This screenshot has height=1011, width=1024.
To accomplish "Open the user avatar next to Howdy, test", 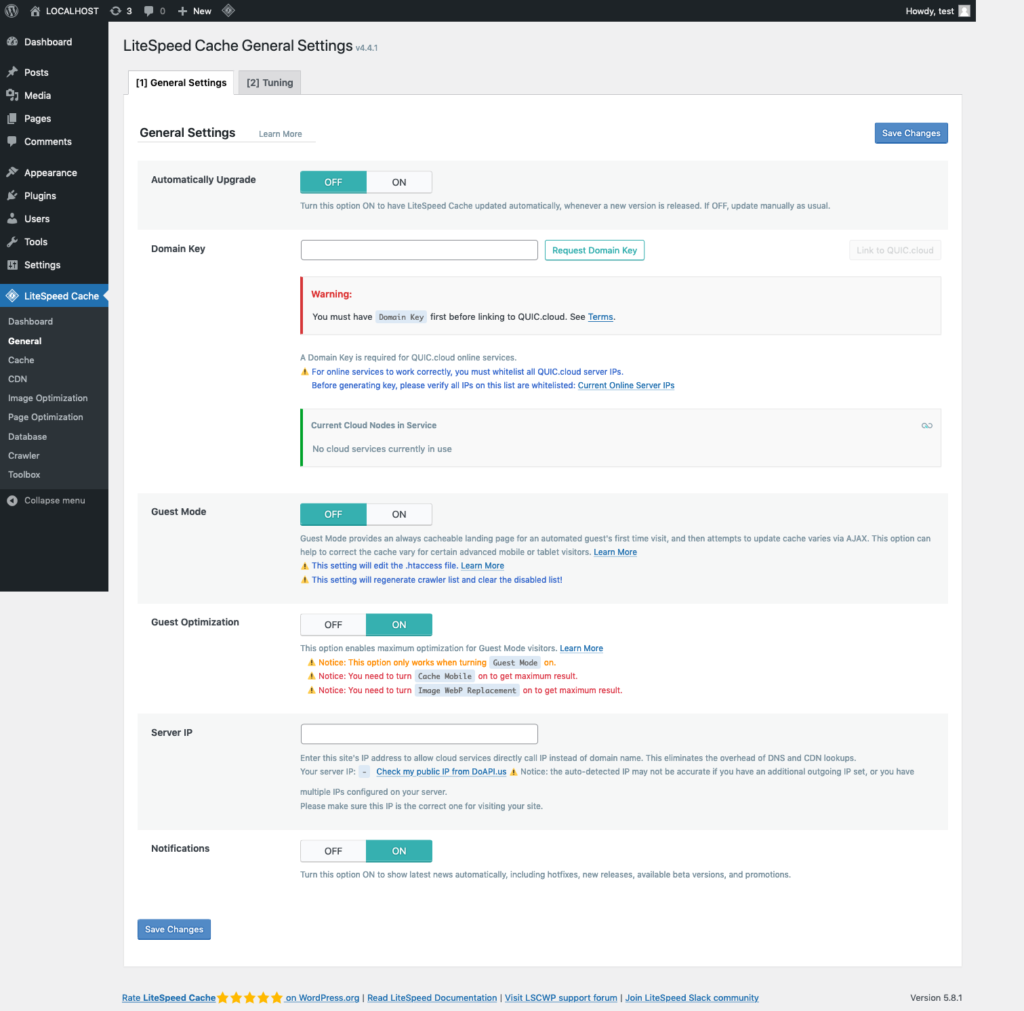I will [964, 11].
